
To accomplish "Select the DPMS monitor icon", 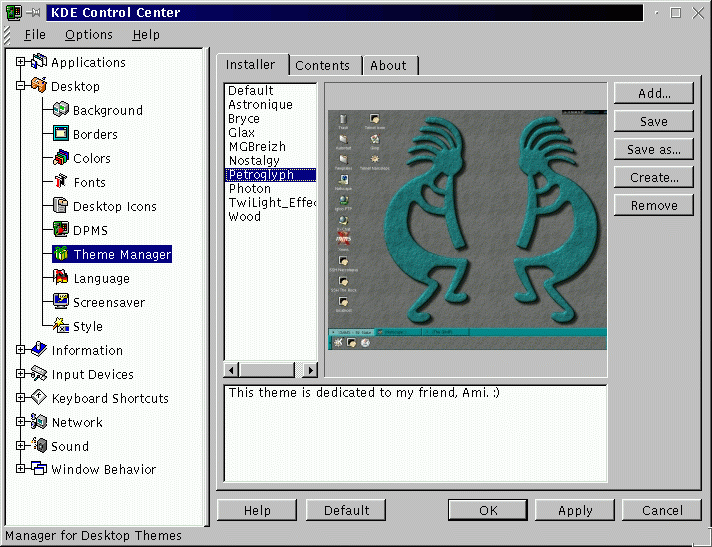I will coord(60,230).
